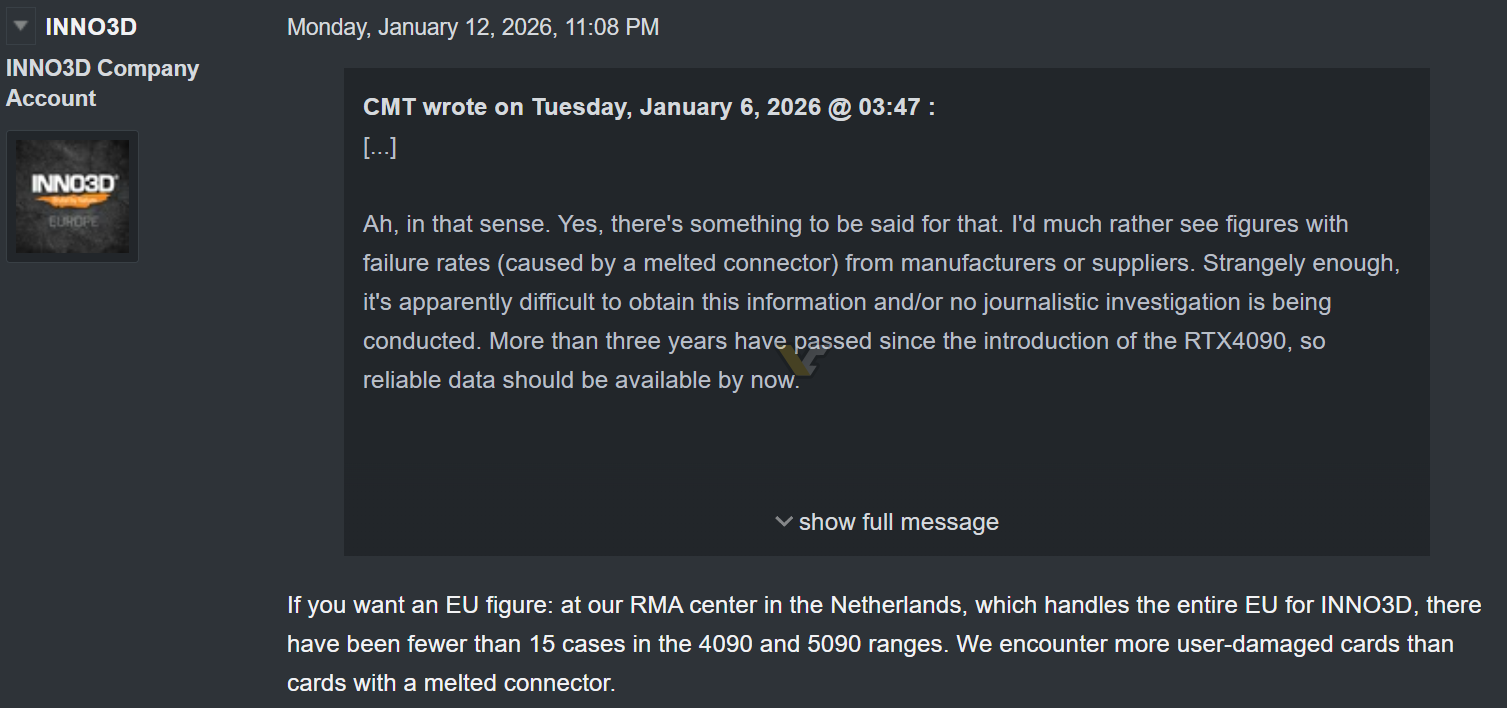The width and height of the screenshot is (1507, 708).
Task: Click the "INNO3D Company Account" user title
Action: click(102, 83)
